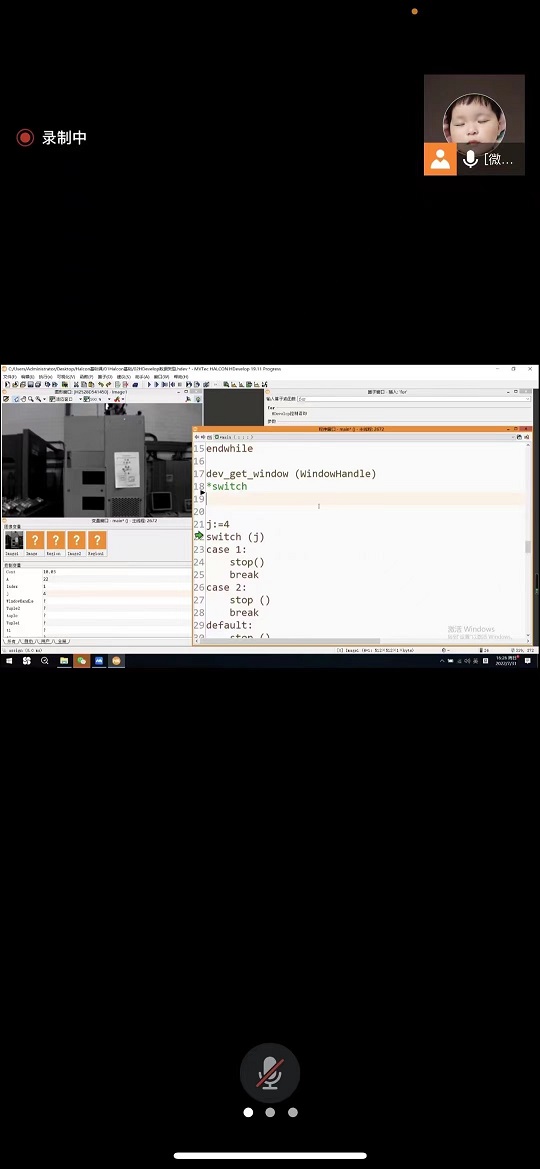Switch to the Global (全局) variables tab
540x1169 pixels.
(63, 641)
